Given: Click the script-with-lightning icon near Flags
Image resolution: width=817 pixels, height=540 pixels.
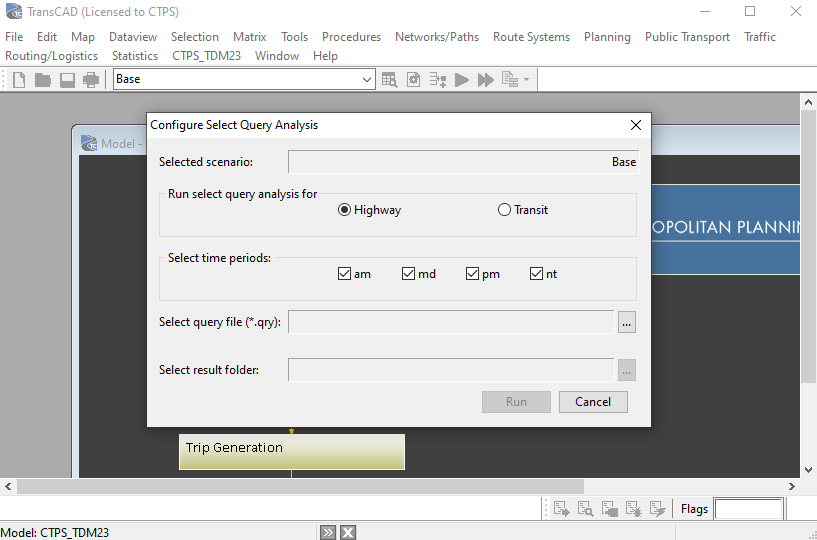Looking at the screenshot, I should pos(657,509).
